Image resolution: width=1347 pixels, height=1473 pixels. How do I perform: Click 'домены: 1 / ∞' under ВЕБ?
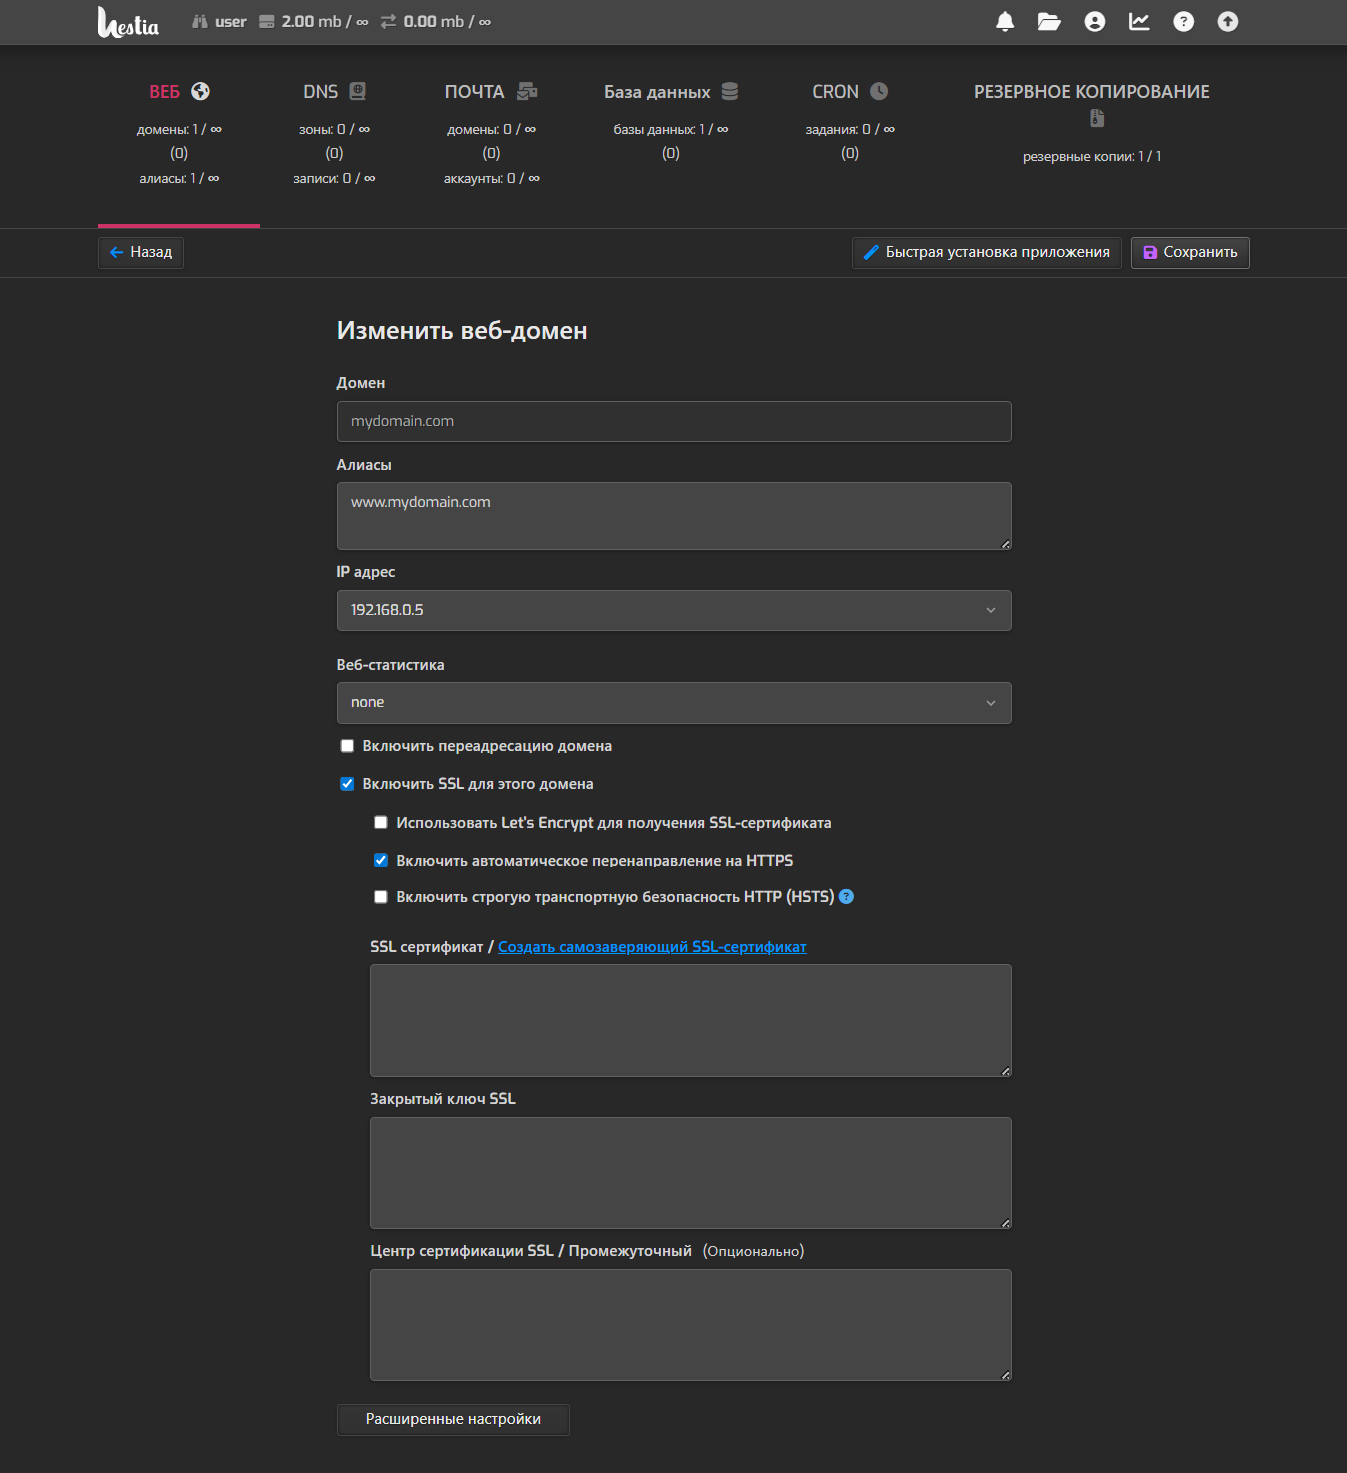179,129
